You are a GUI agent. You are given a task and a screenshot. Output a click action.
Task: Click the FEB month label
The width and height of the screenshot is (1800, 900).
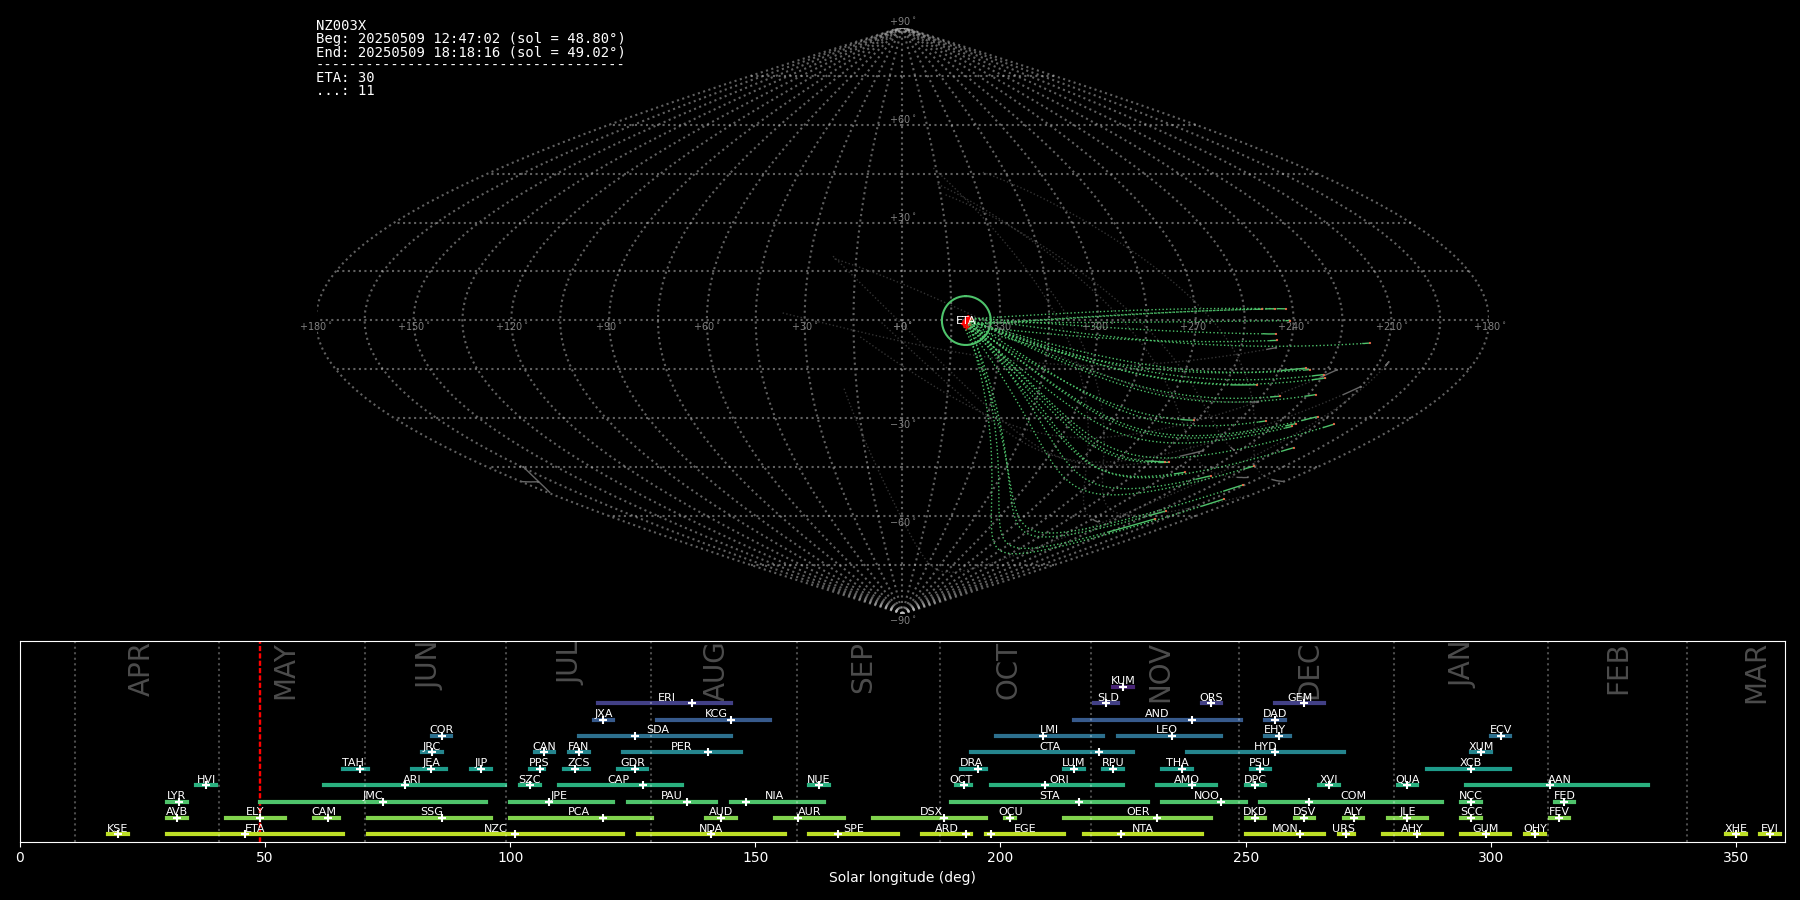tap(1618, 670)
